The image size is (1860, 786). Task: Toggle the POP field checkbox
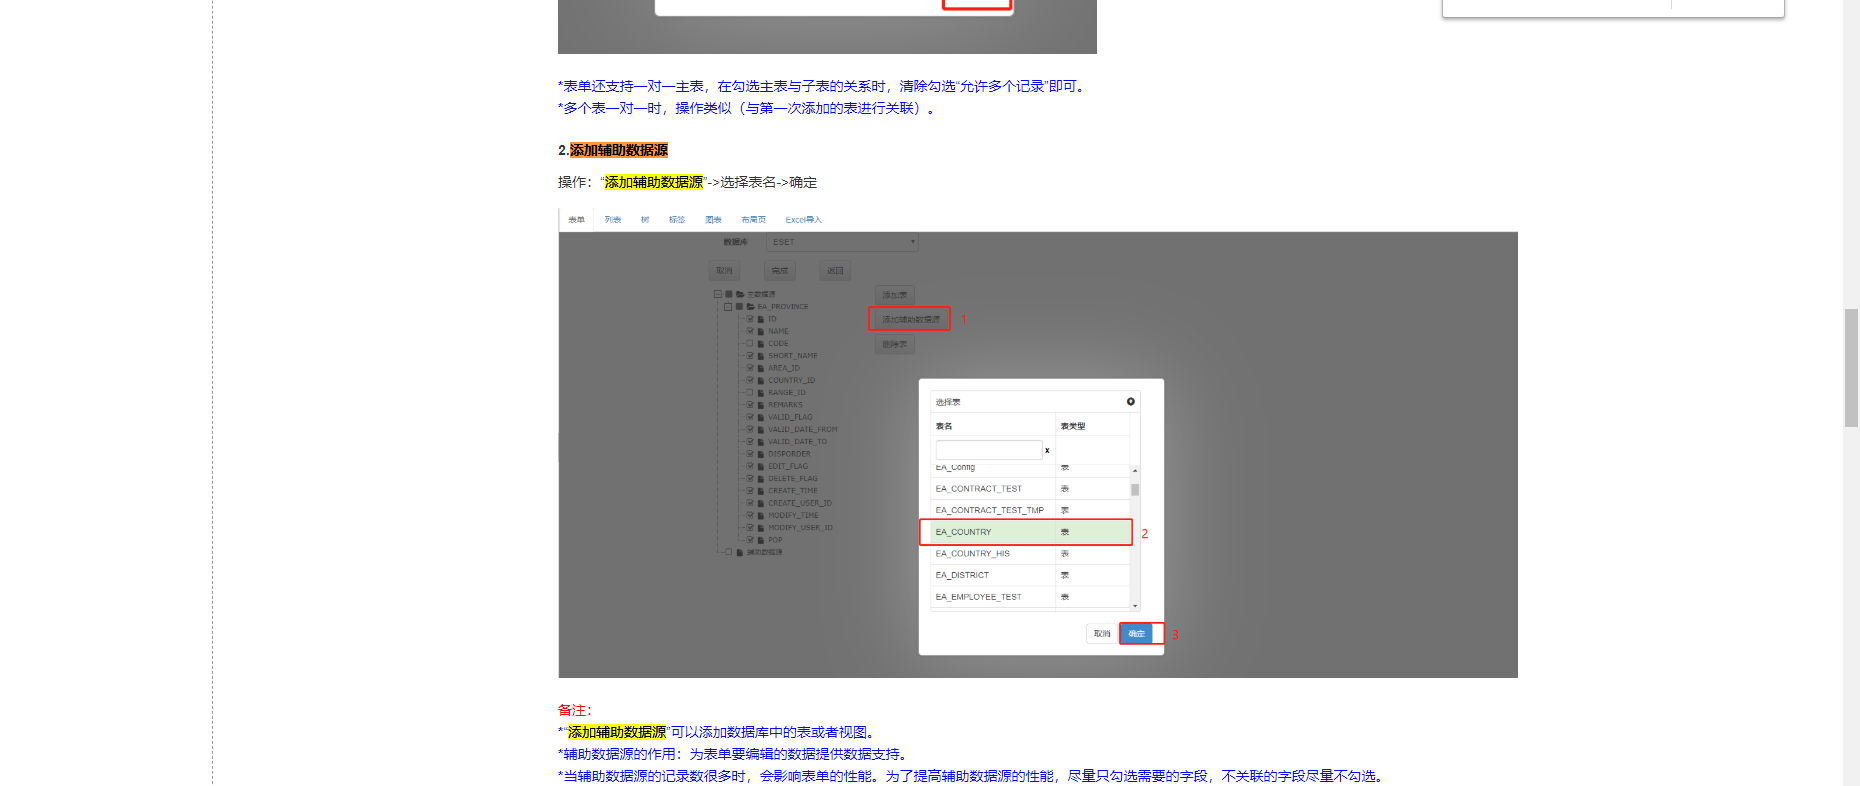click(750, 540)
